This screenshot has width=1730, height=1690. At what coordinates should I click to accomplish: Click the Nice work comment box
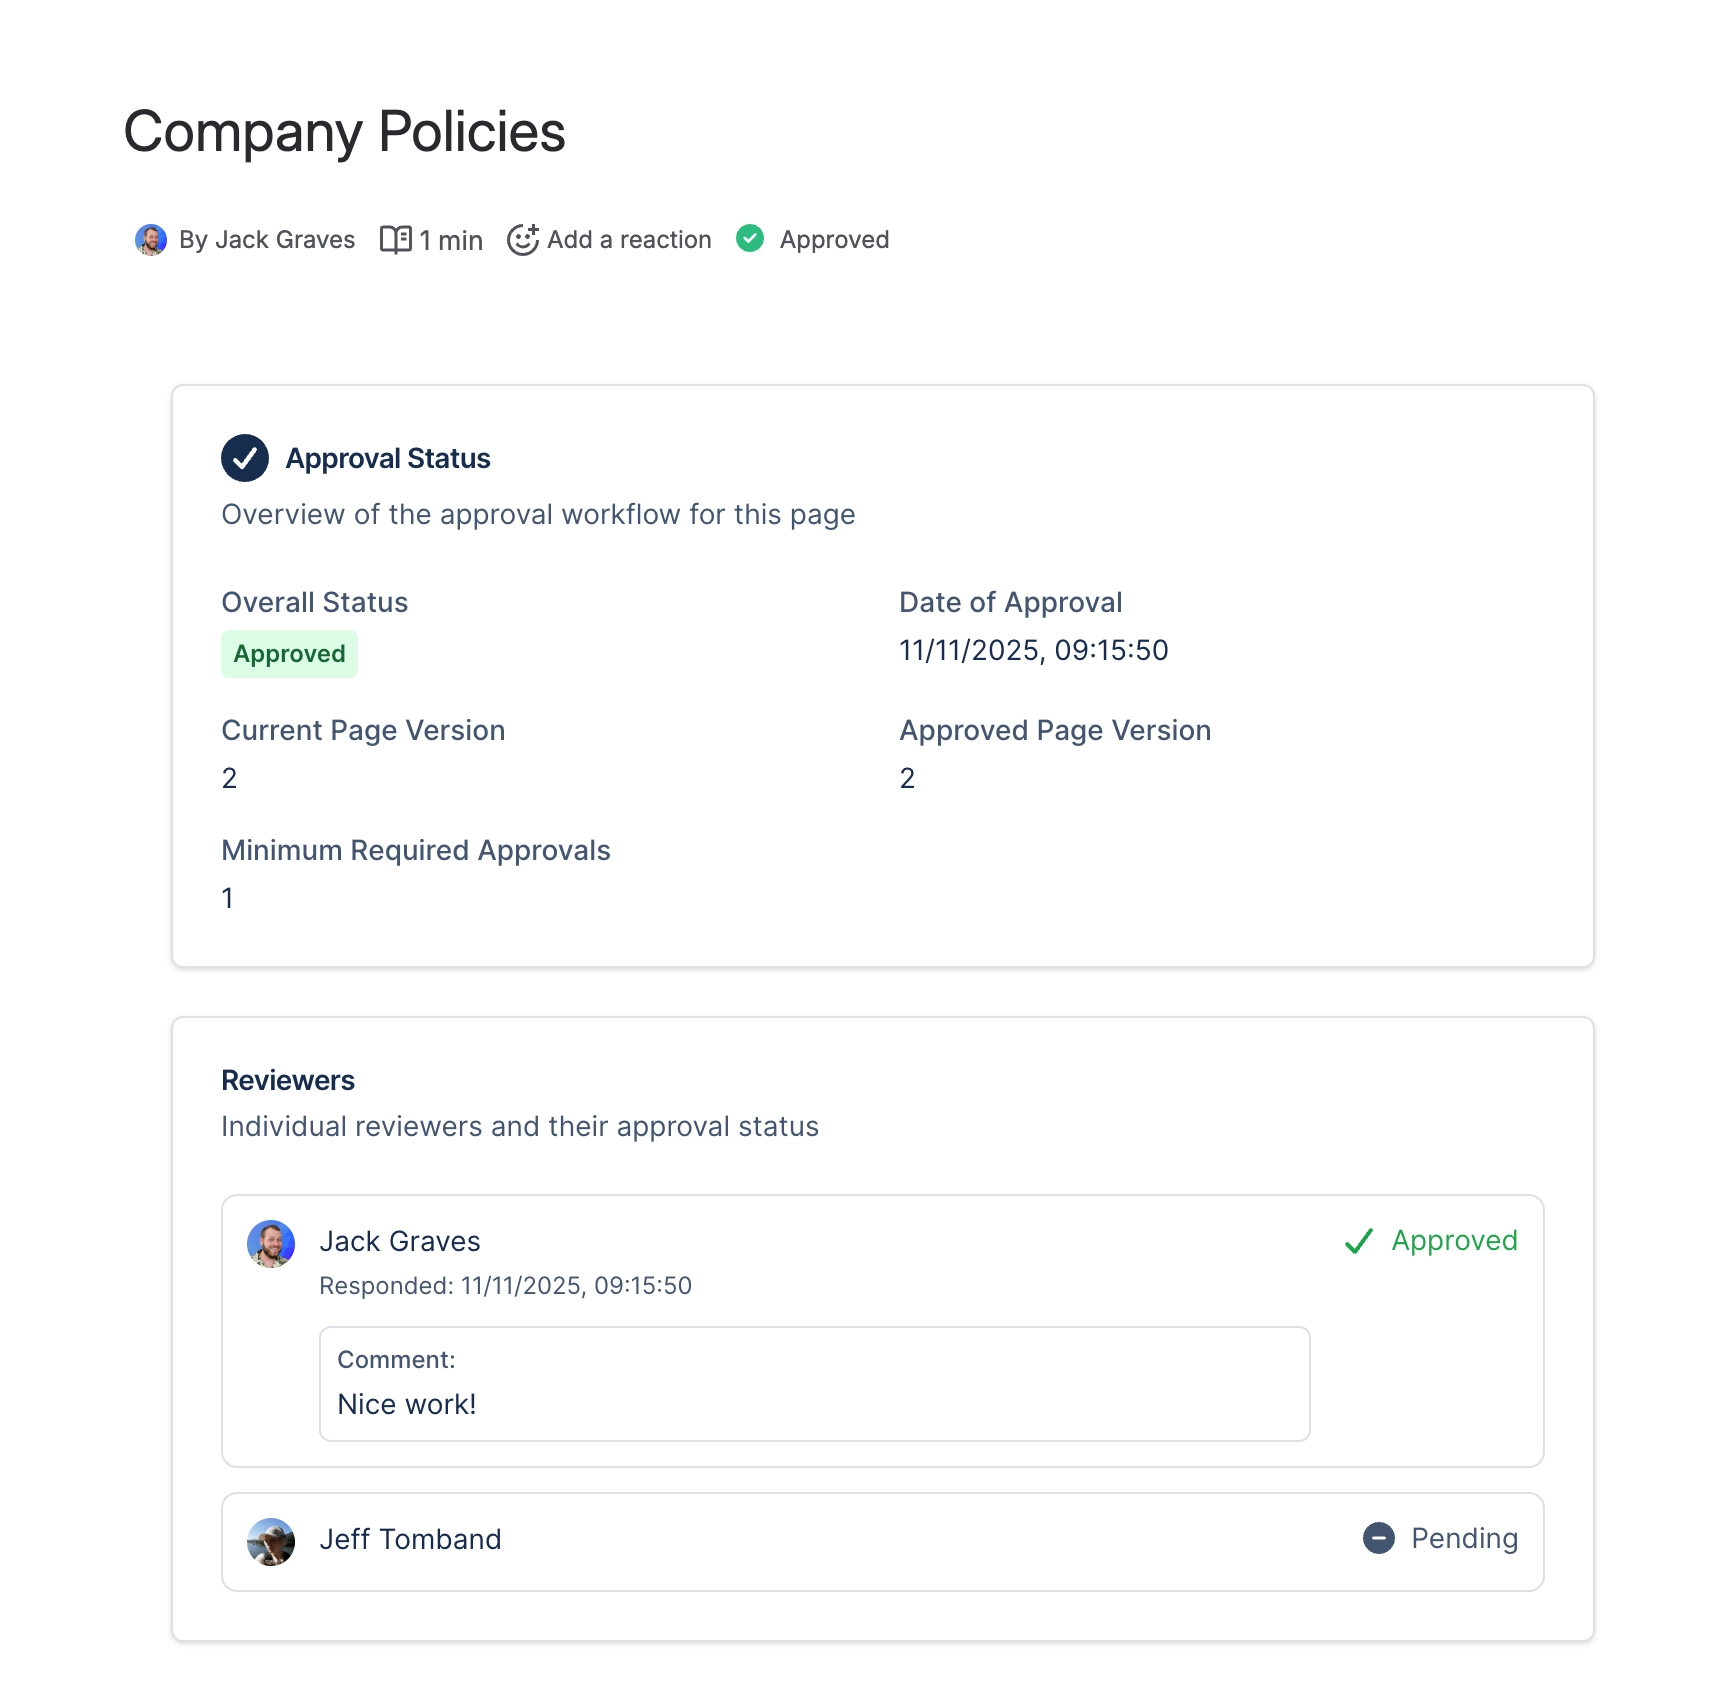pyautogui.click(x=813, y=1383)
